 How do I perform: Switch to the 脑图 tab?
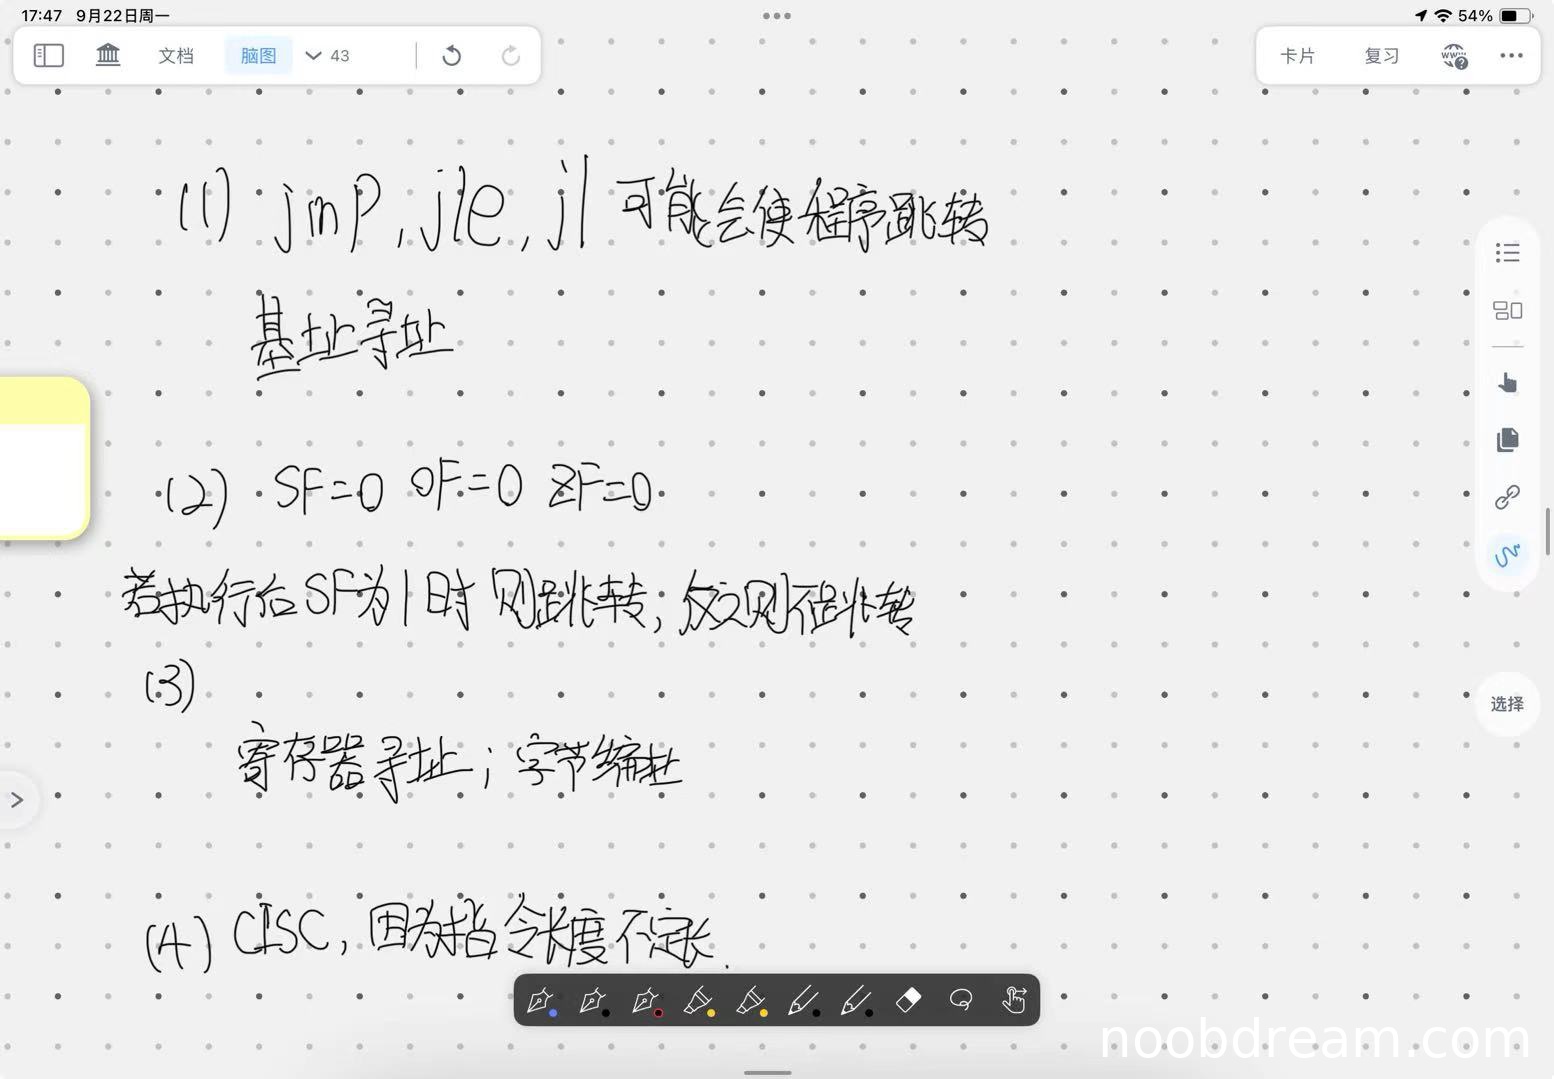point(258,56)
